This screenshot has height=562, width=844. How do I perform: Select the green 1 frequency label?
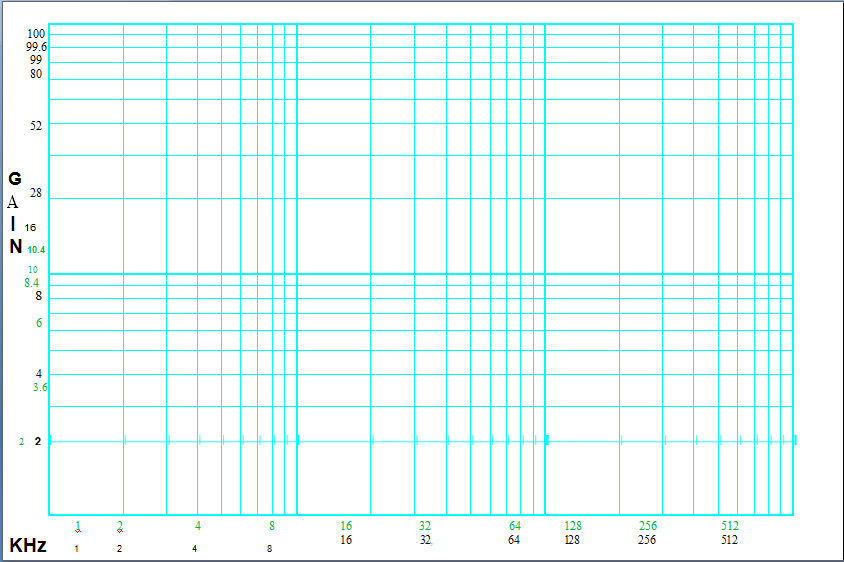tap(78, 526)
